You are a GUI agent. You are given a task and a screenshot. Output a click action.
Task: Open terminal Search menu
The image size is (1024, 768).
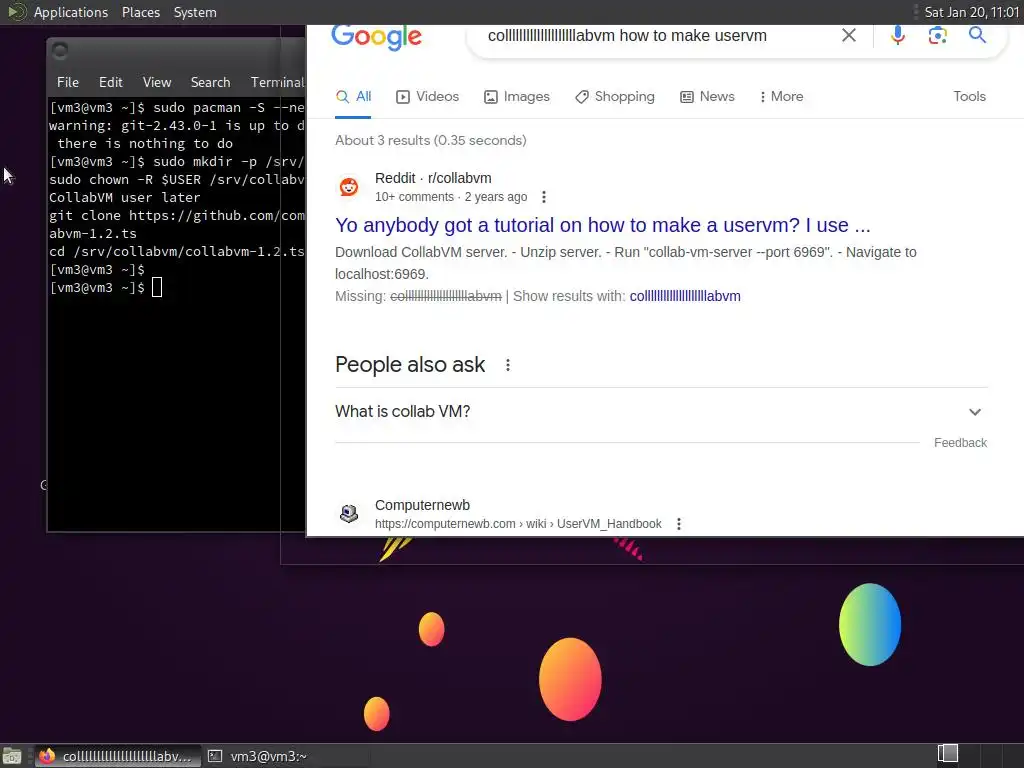(x=210, y=82)
